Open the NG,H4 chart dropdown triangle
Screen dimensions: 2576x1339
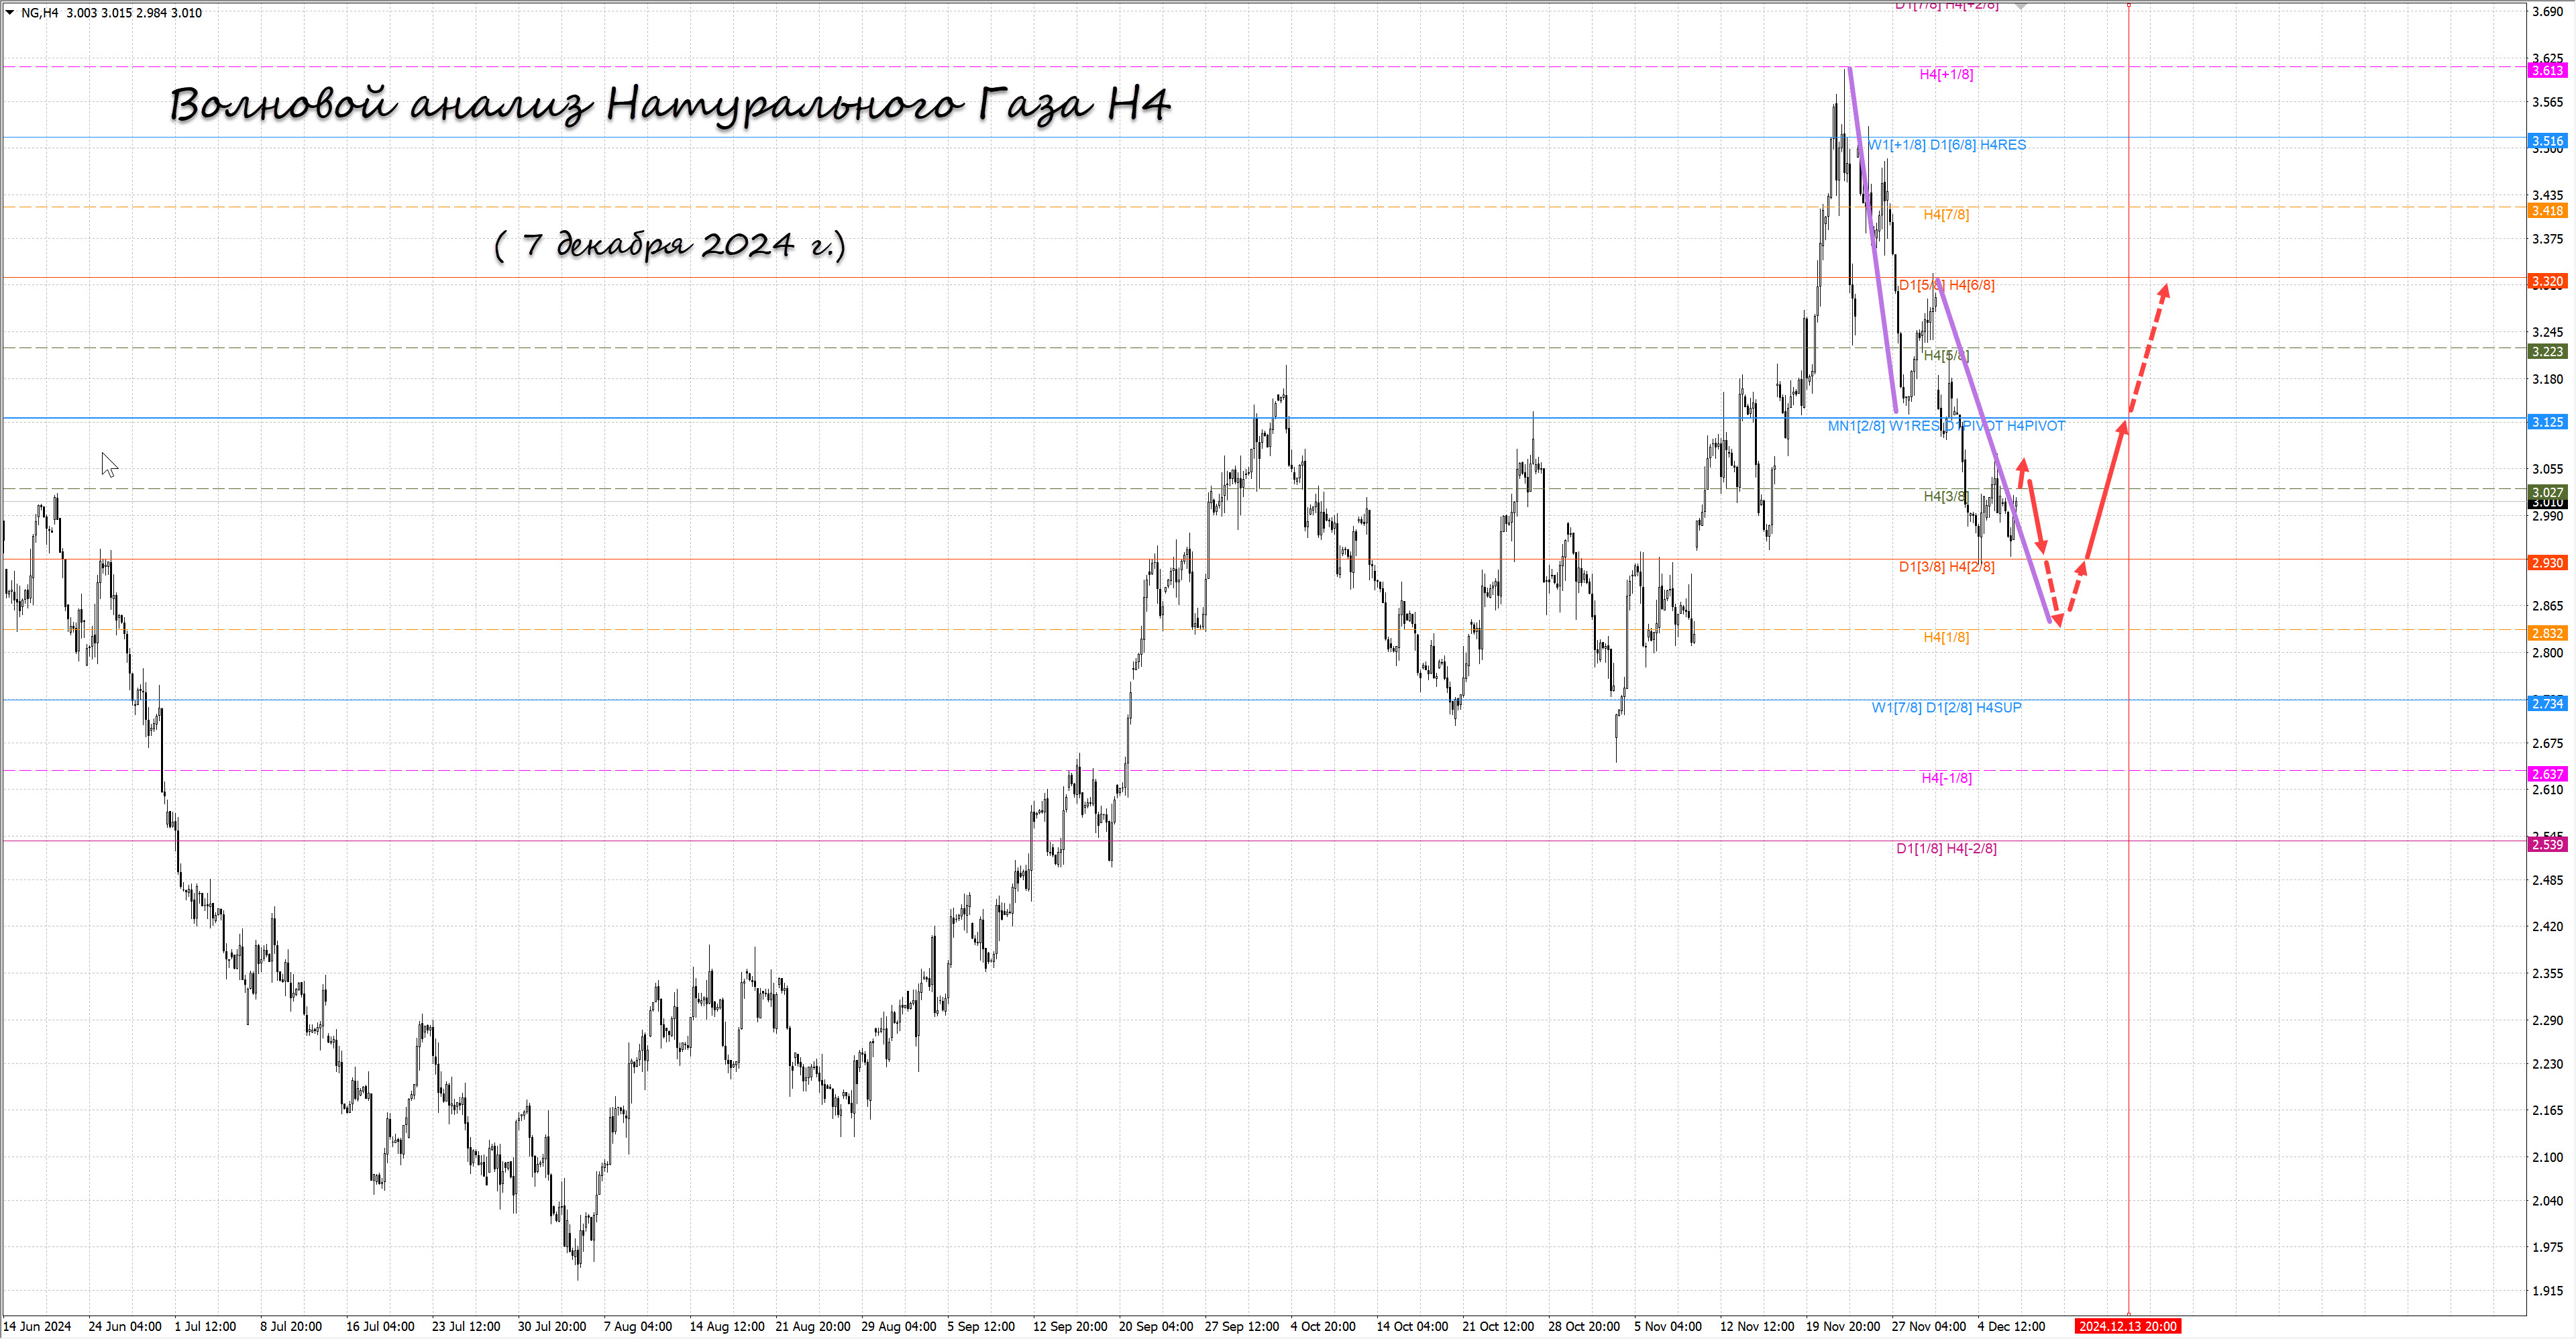point(10,13)
